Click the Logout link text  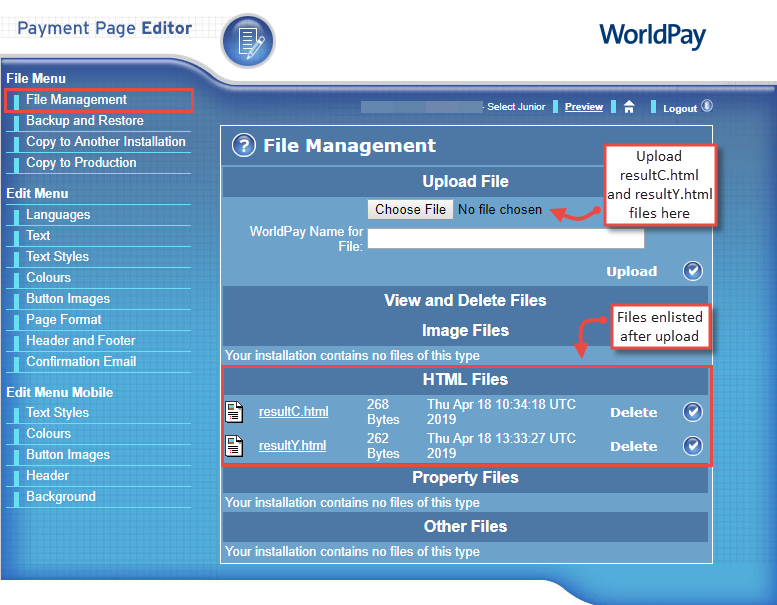pyautogui.click(x=680, y=109)
